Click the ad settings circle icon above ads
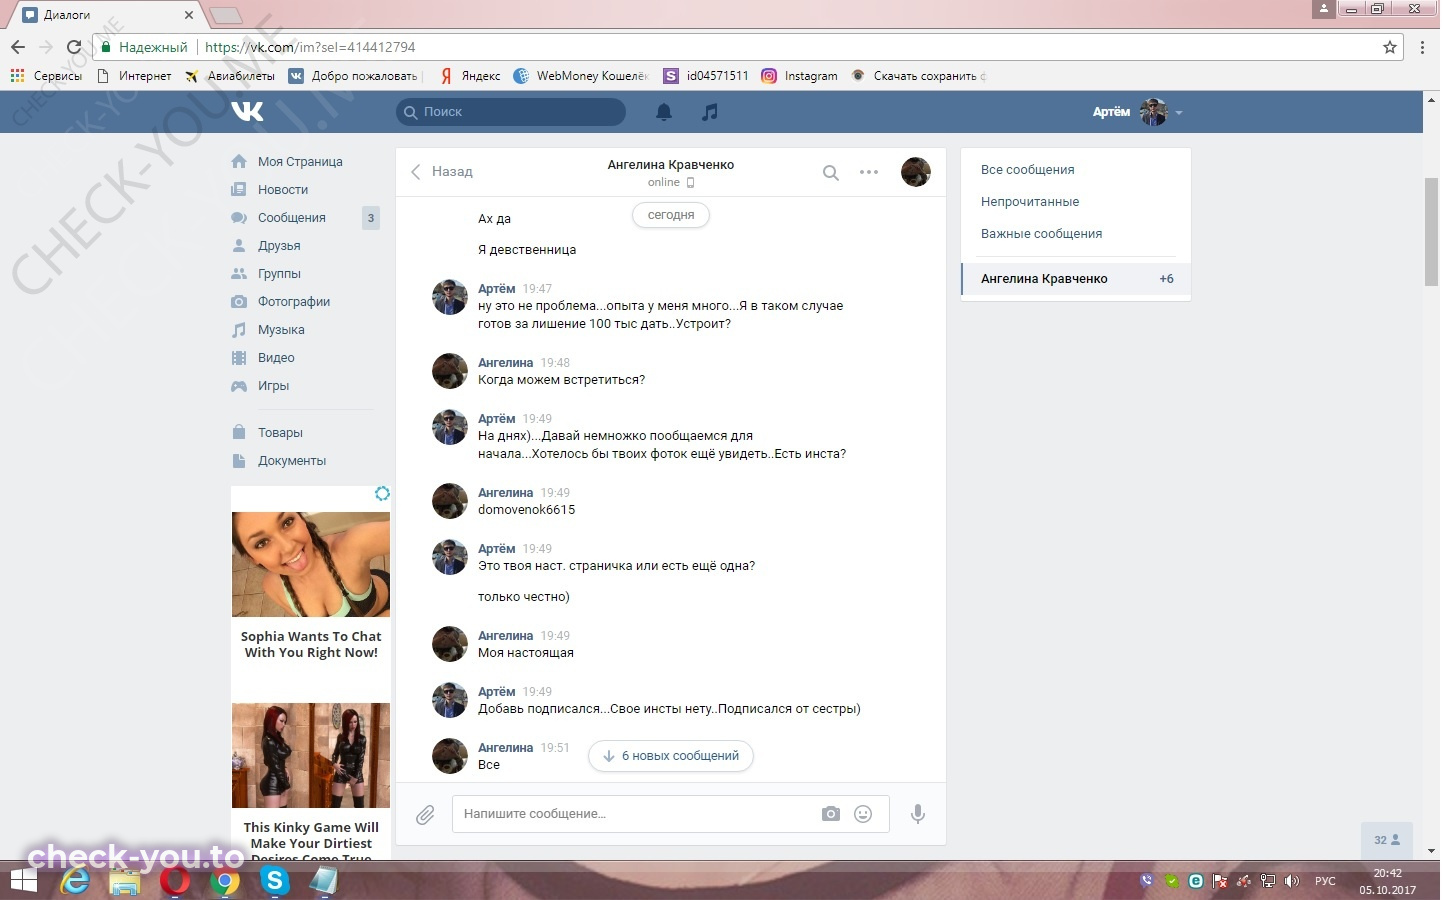The width and height of the screenshot is (1444, 900). [x=382, y=494]
